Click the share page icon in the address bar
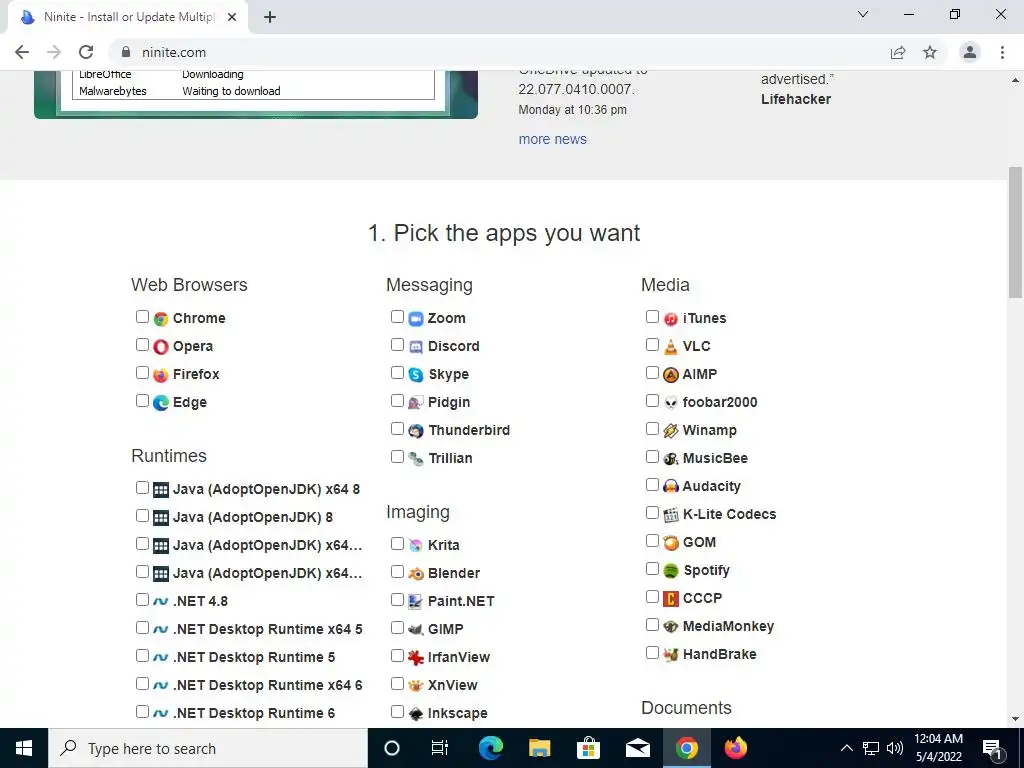This screenshot has height=768, width=1024. [898, 52]
